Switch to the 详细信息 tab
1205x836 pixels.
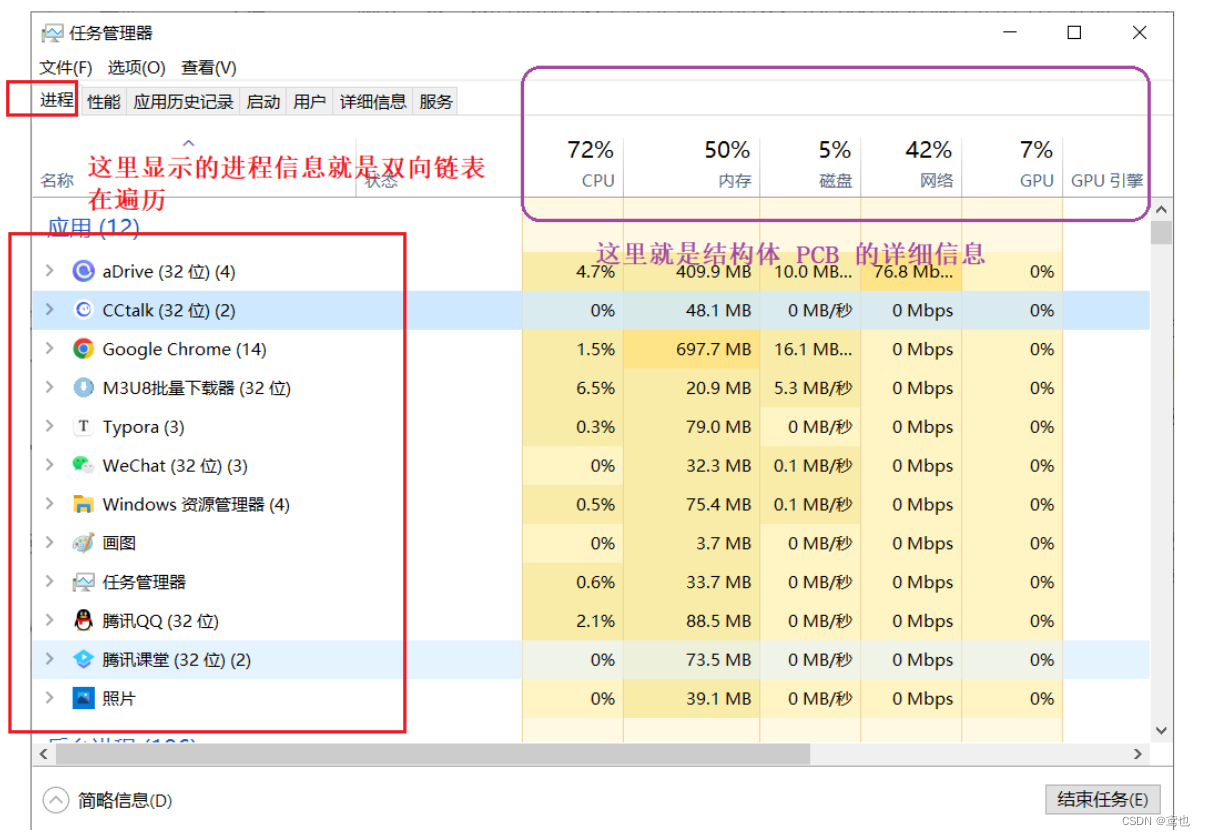click(x=373, y=101)
